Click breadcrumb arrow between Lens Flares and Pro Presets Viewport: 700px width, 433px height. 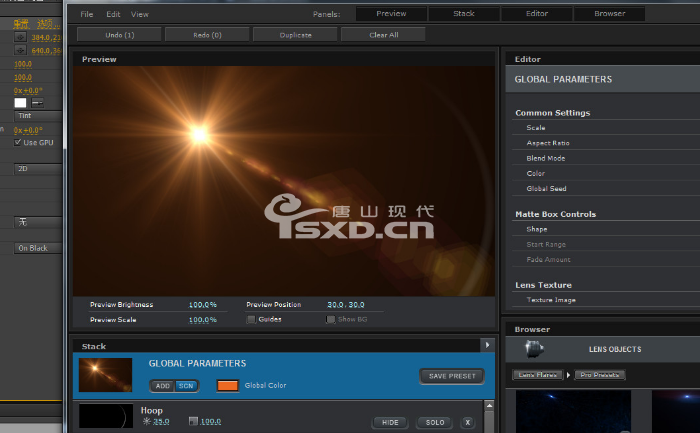click(568, 375)
